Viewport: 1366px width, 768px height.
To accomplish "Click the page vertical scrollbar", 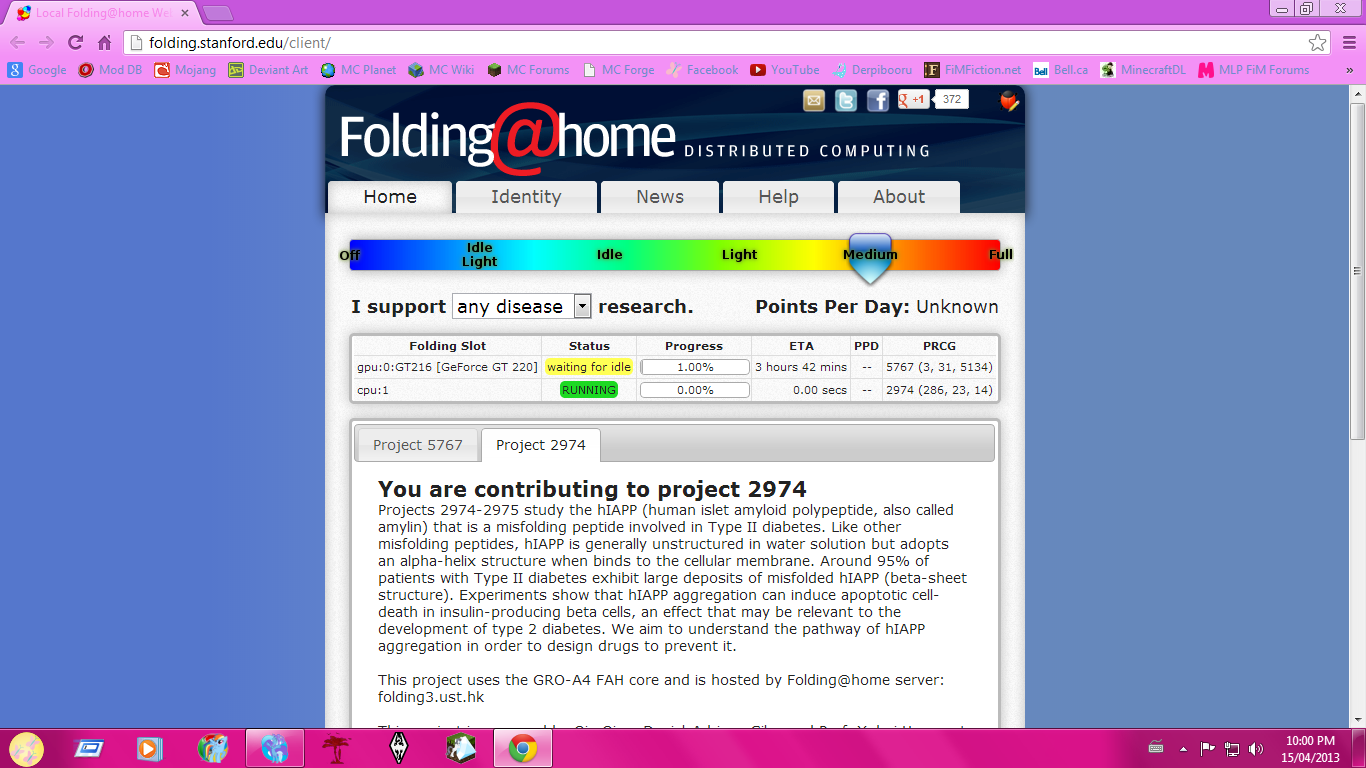I will click(x=1357, y=270).
